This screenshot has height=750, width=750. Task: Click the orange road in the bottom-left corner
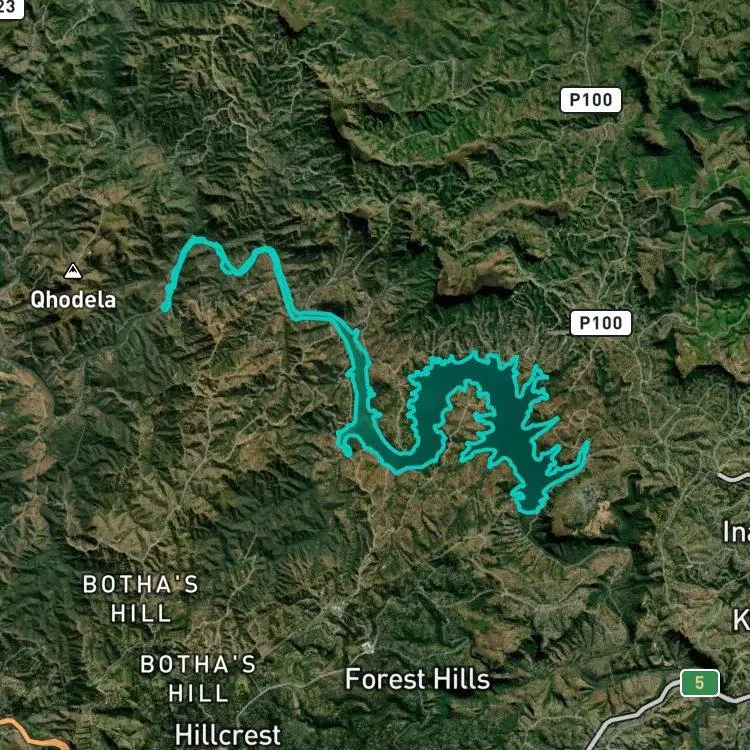tap(33, 734)
